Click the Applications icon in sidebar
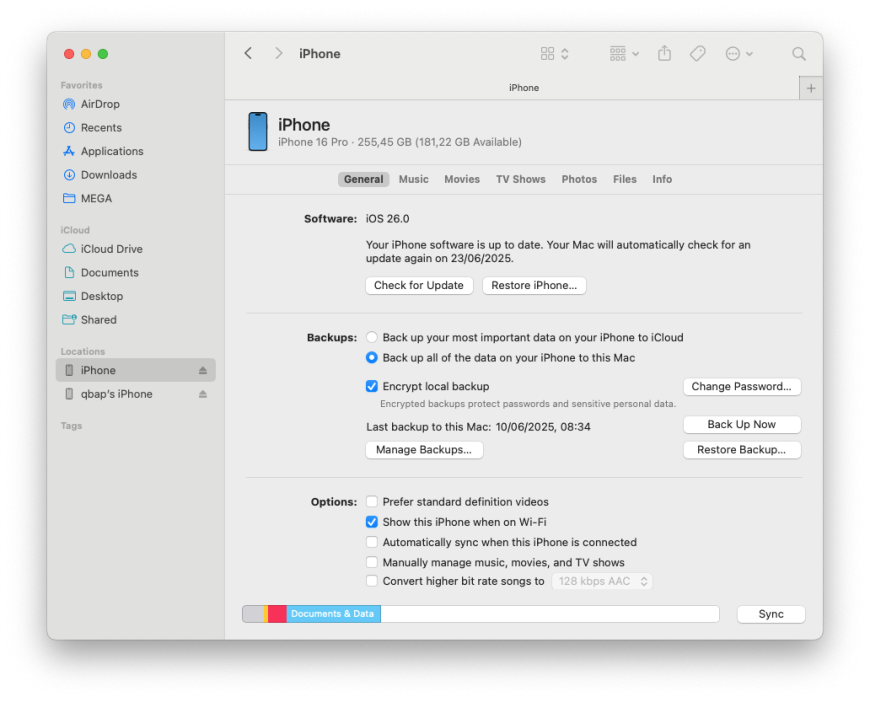870x702 pixels. (x=69, y=151)
